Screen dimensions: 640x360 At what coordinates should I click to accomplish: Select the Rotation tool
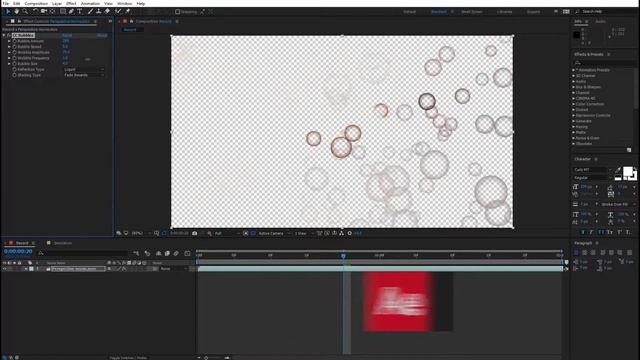pos(35,11)
